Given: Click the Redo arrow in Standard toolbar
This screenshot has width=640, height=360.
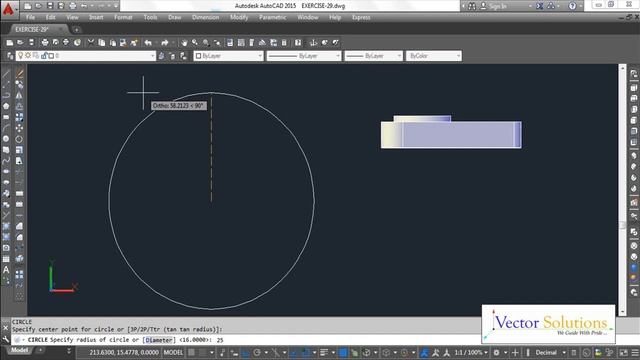Looking at the screenshot, I should [164, 42].
